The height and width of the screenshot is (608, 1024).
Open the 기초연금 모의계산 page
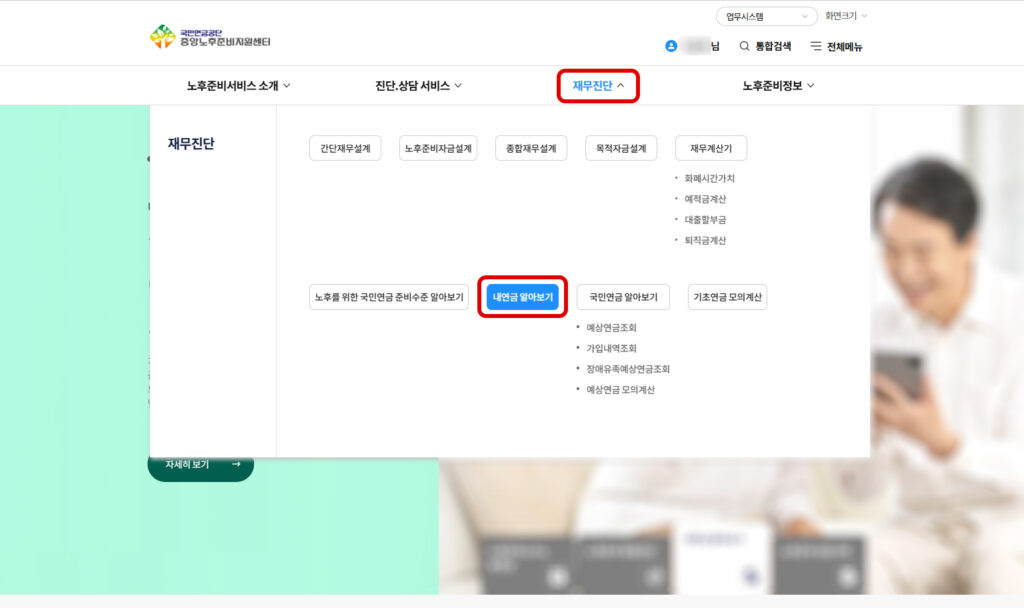(x=728, y=297)
